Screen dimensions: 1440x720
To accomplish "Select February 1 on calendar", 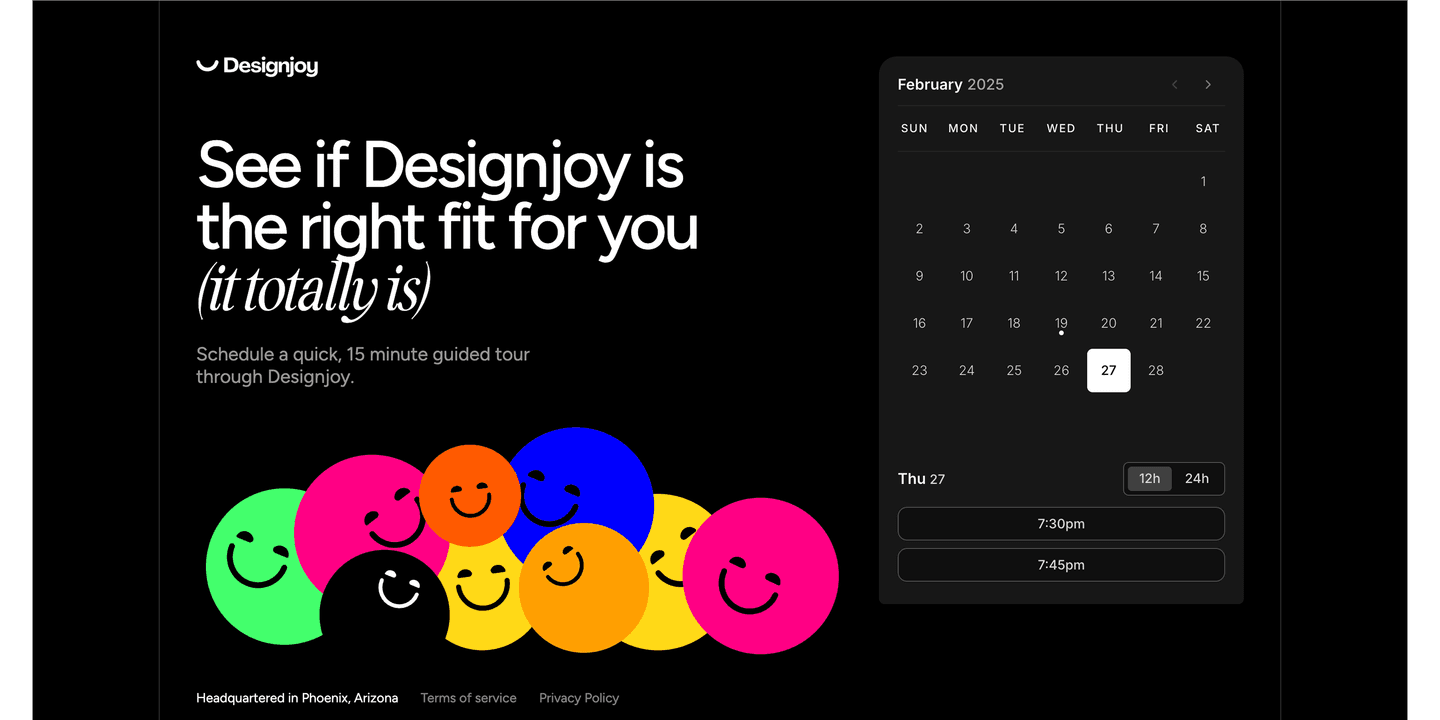I will click(1203, 182).
